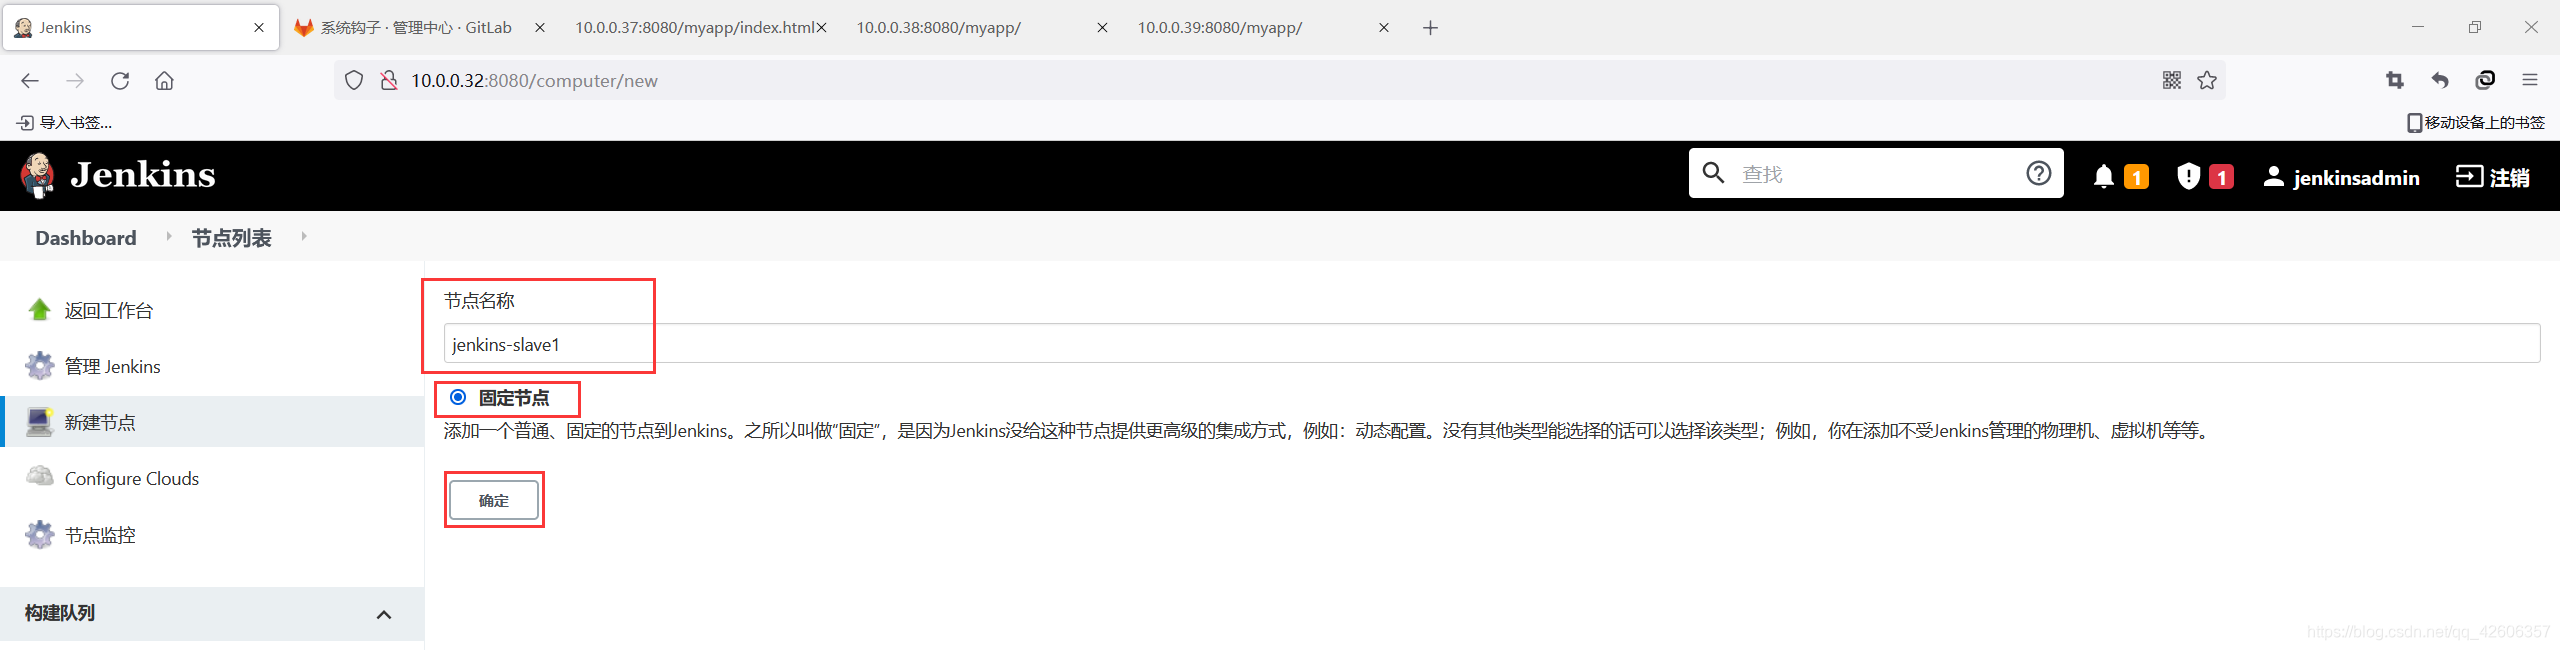Click the green up-arrow 返回工作台 icon

(40, 310)
